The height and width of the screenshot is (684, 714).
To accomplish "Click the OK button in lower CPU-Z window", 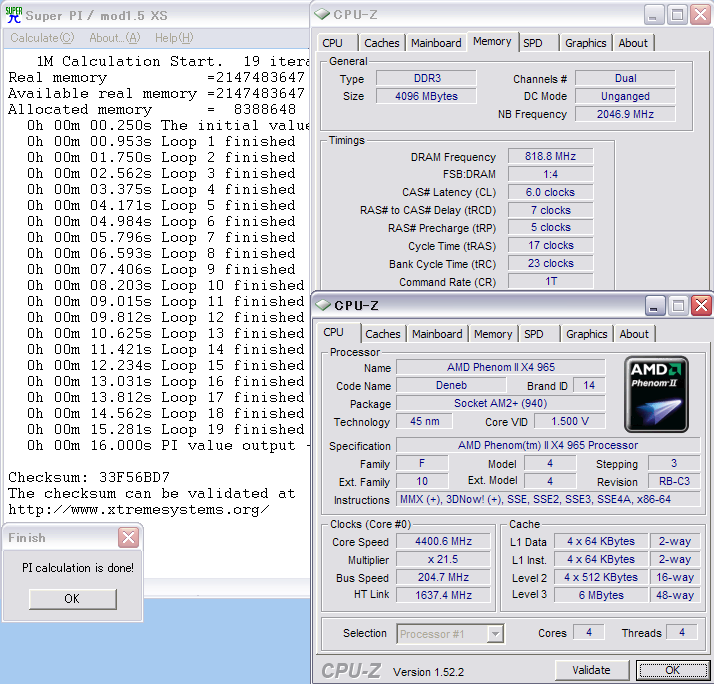I will click(x=673, y=670).
